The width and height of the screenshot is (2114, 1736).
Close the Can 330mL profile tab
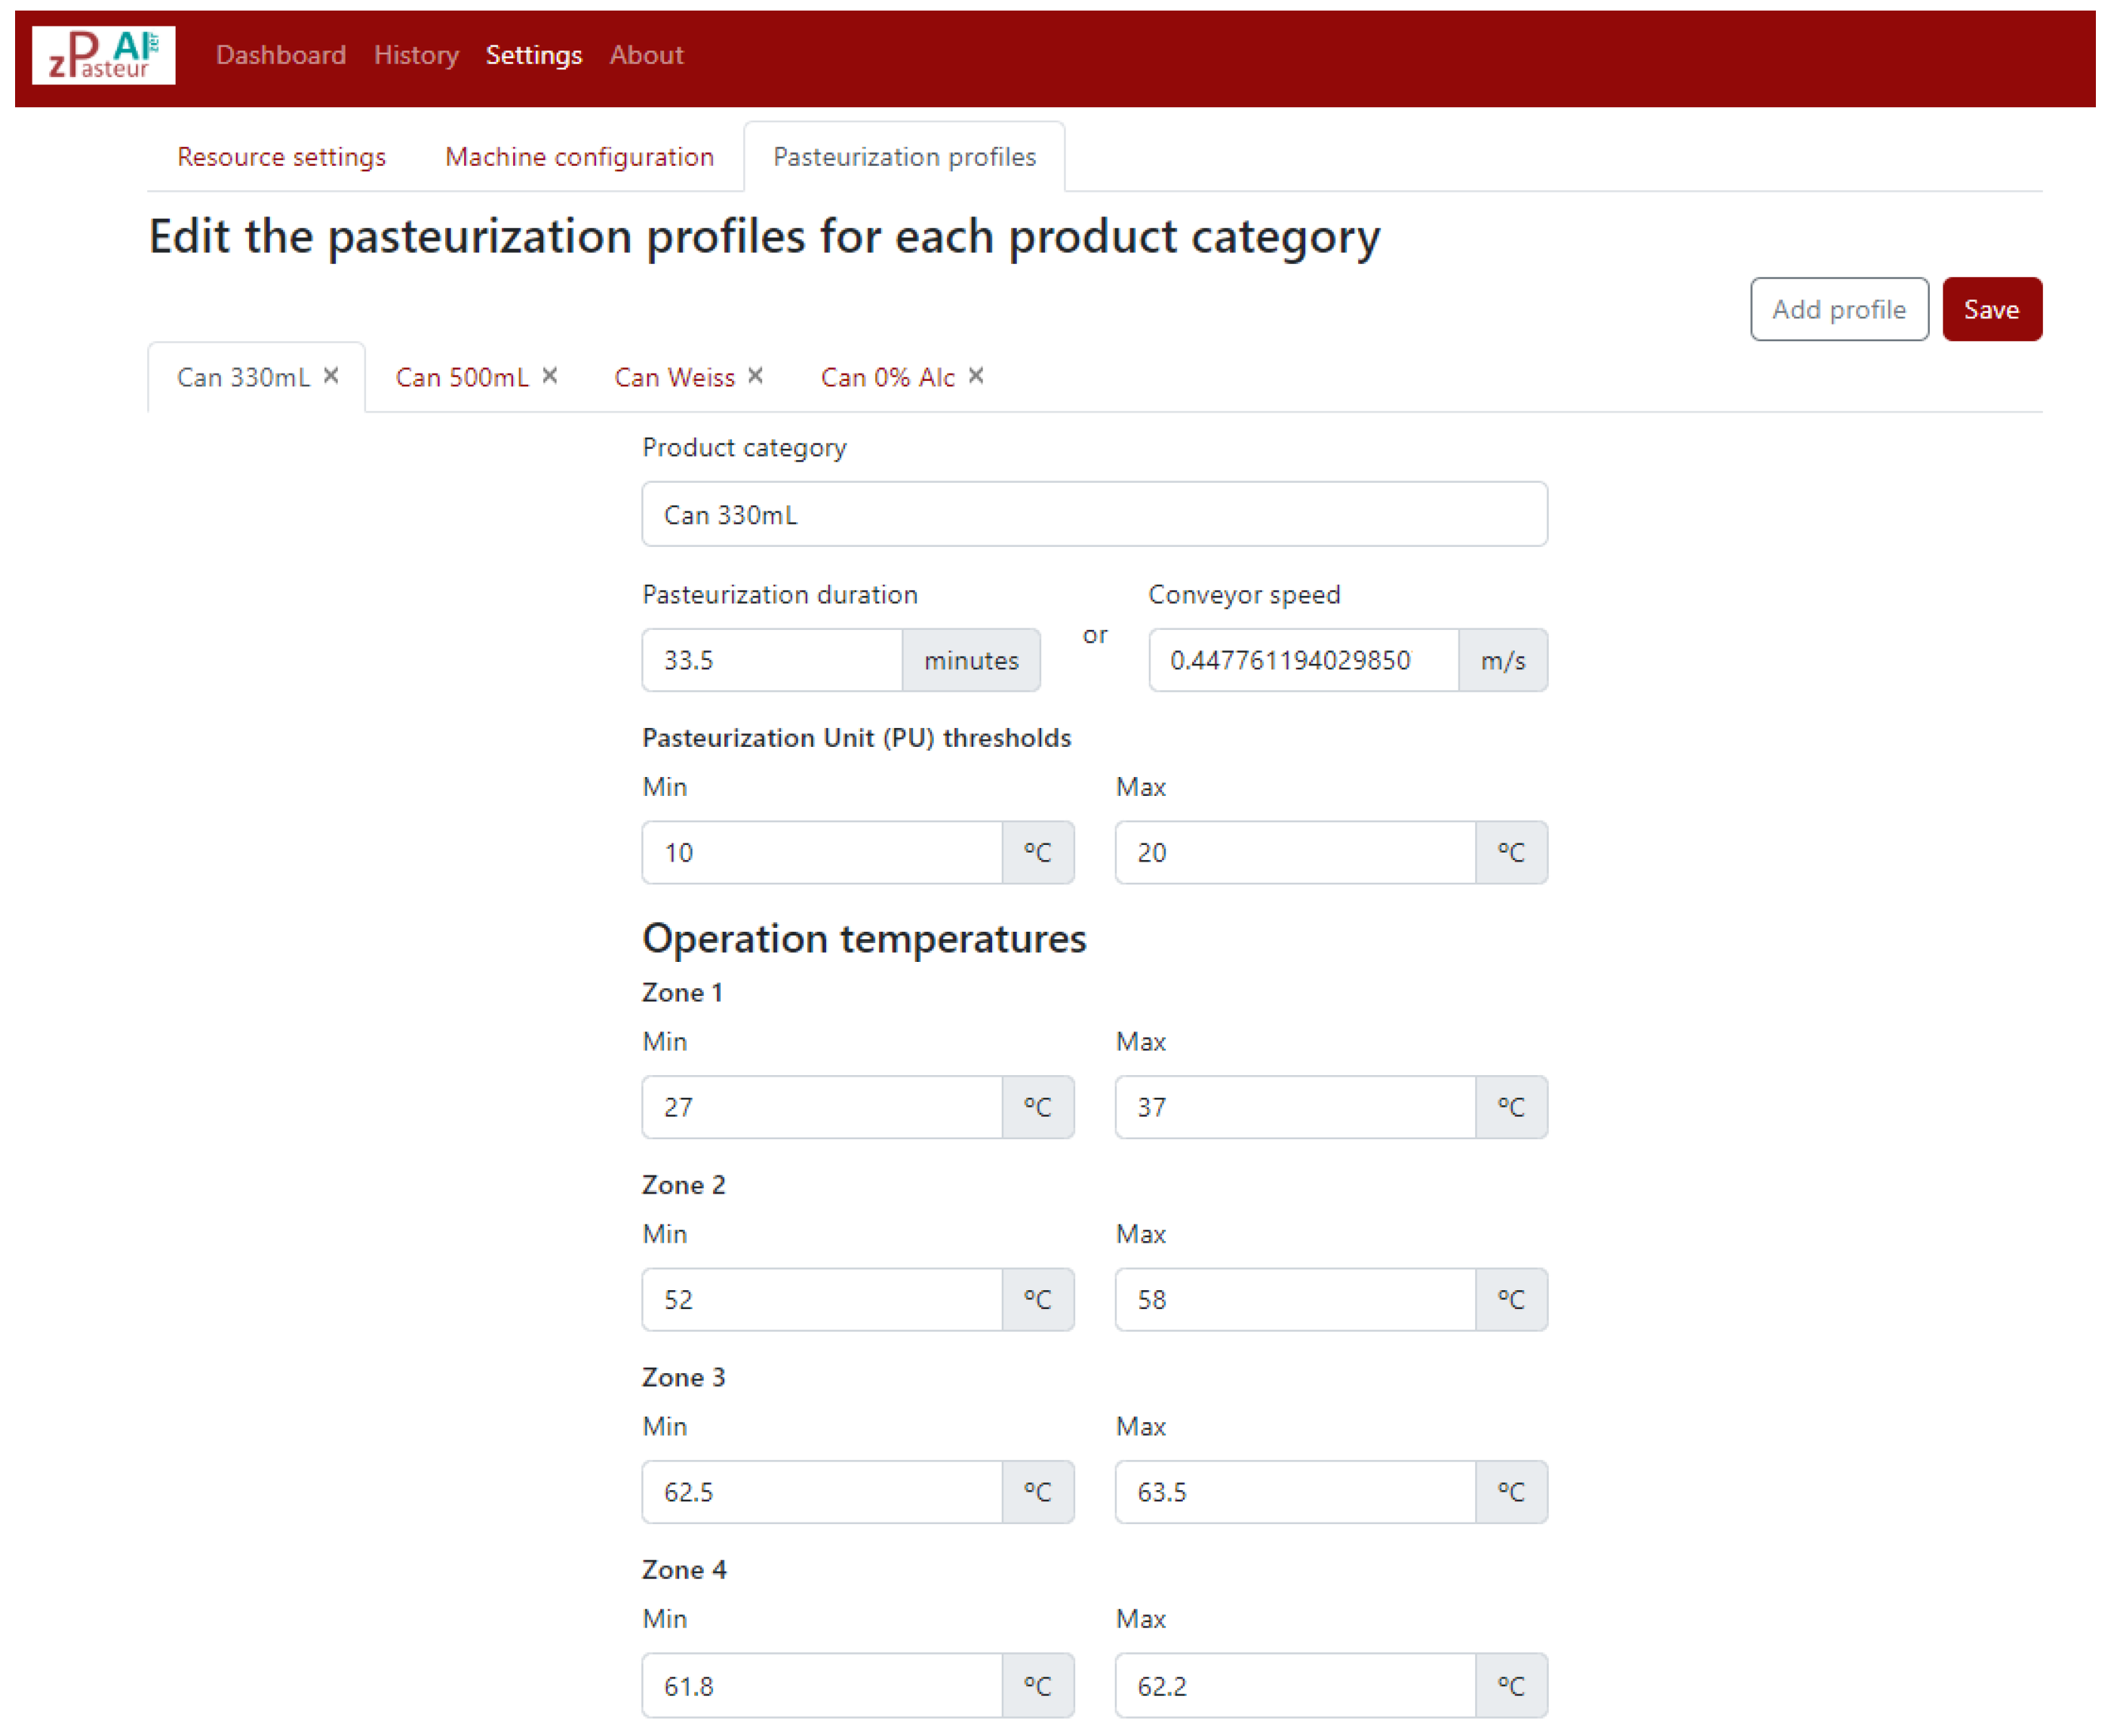(x=331, y=376)
